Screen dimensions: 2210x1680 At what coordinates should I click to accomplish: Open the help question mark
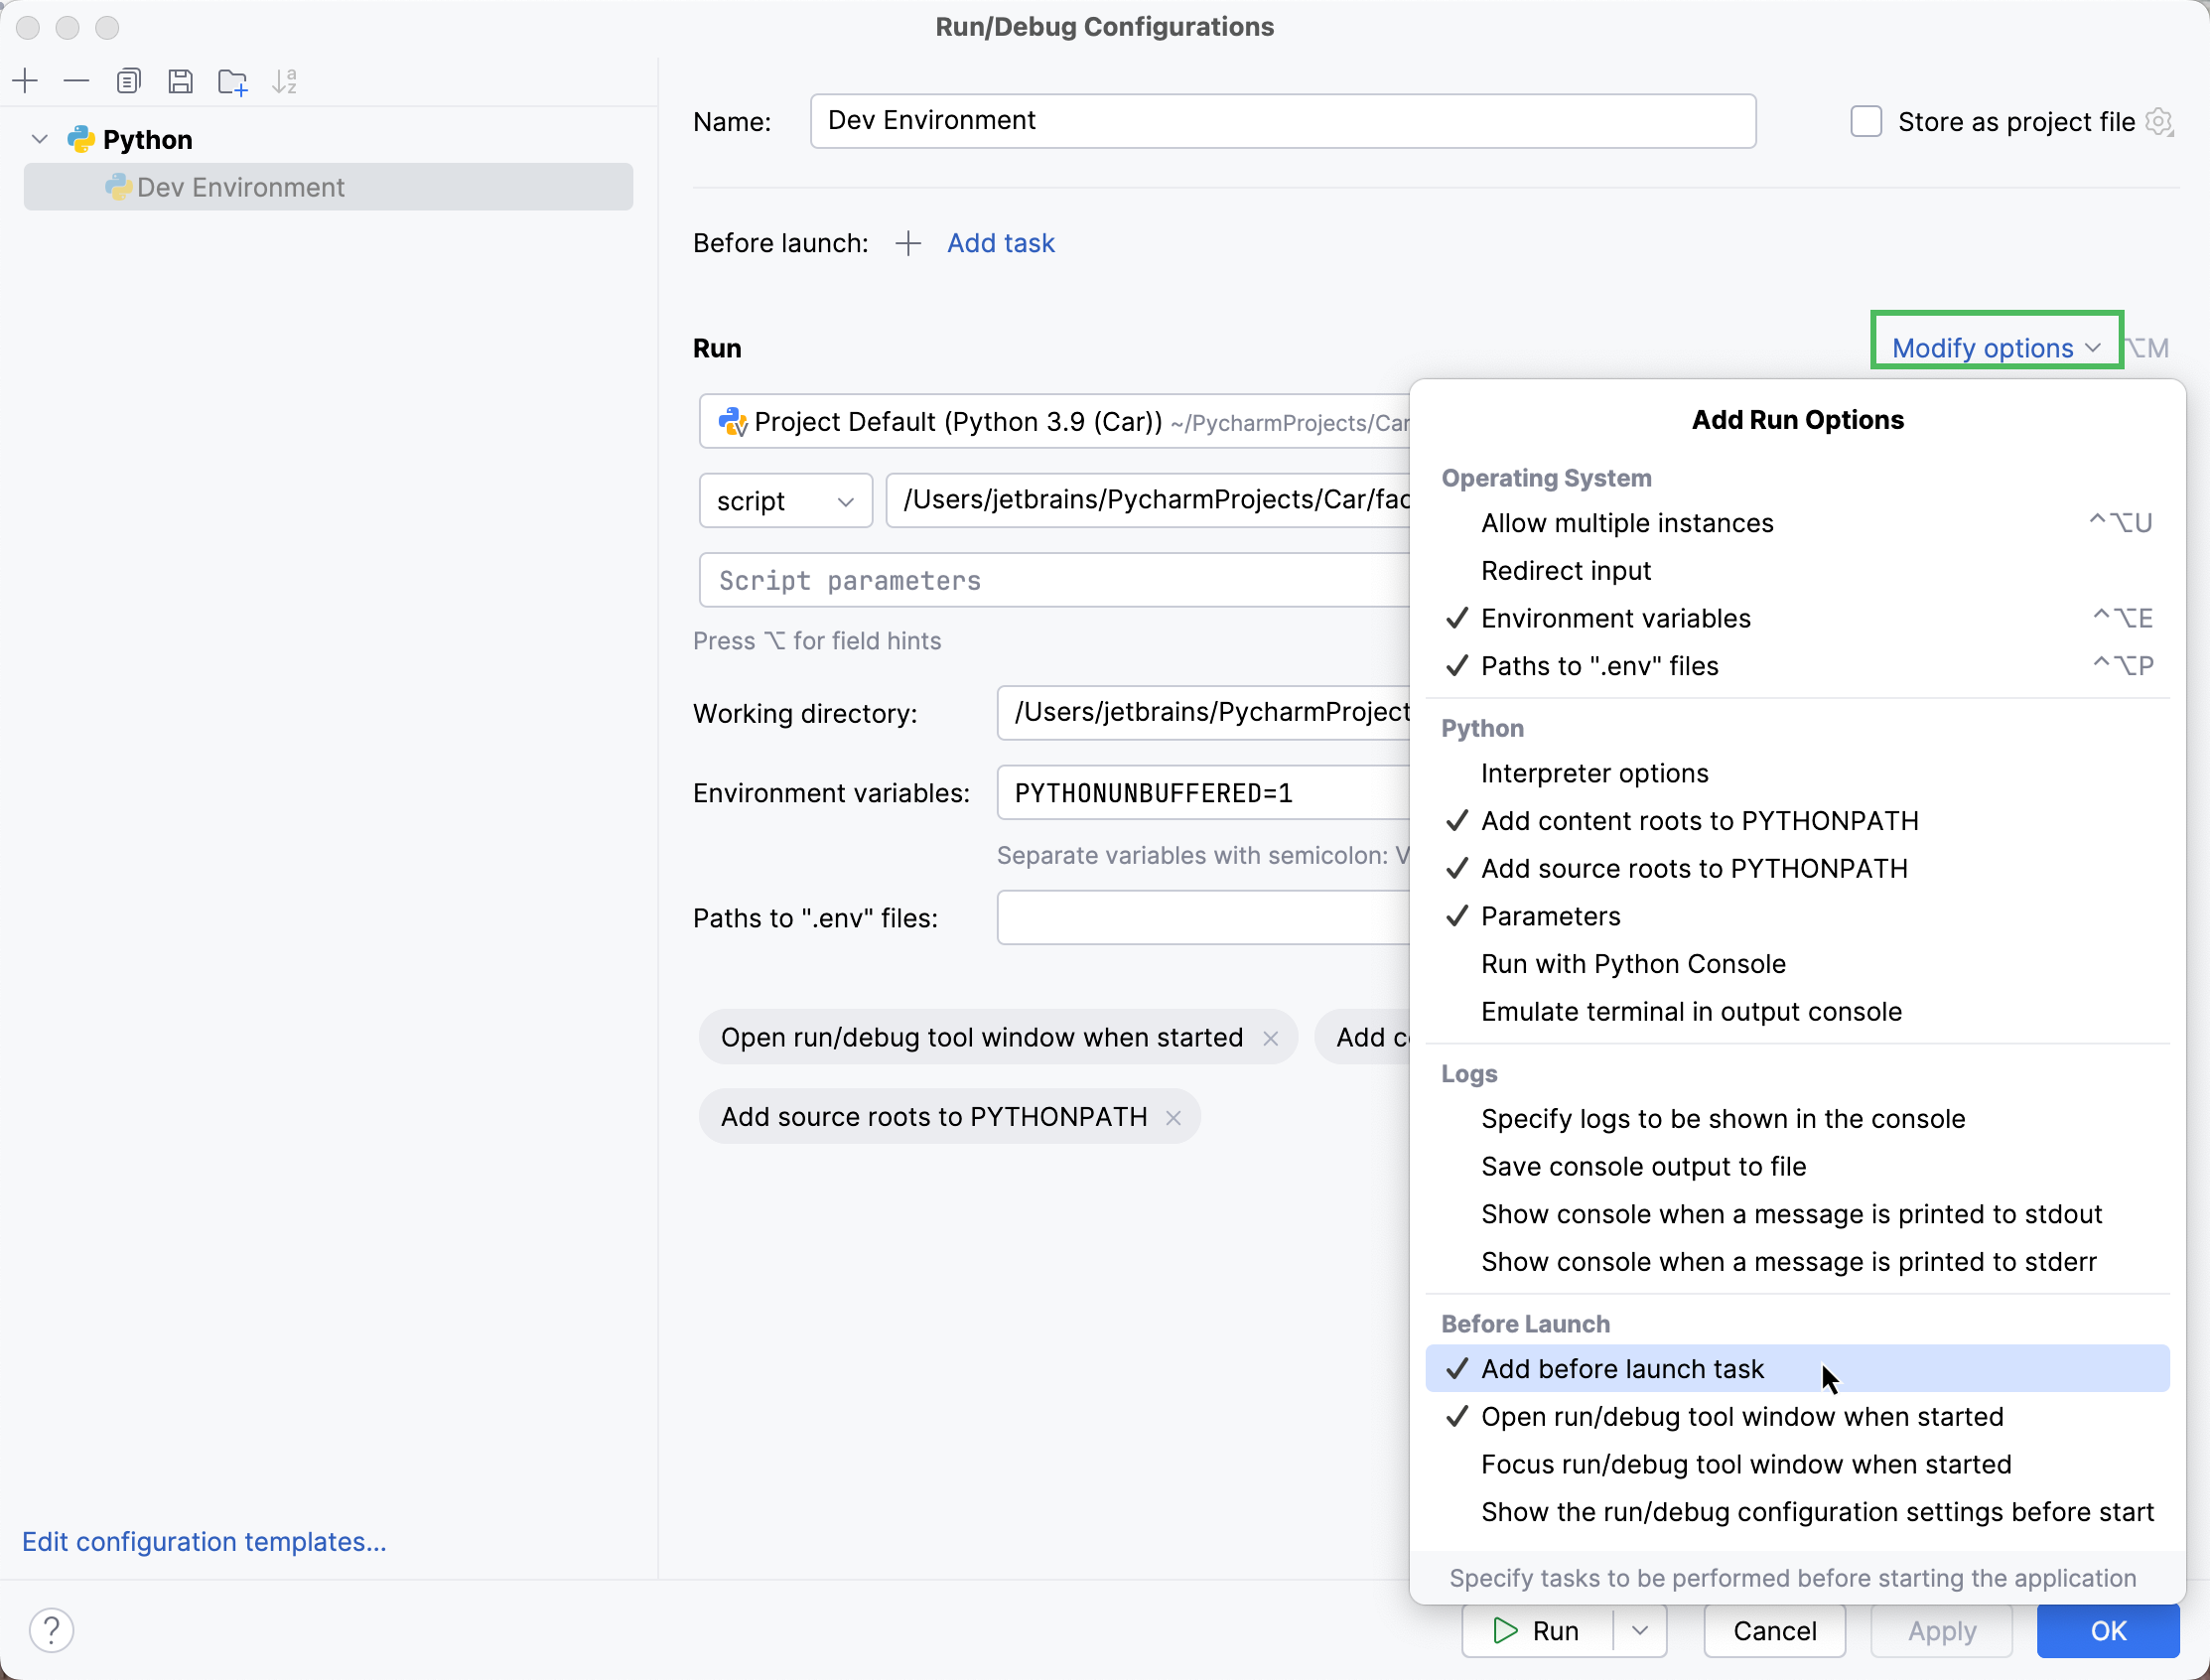pyautogui.click(x=52, y=1629)
